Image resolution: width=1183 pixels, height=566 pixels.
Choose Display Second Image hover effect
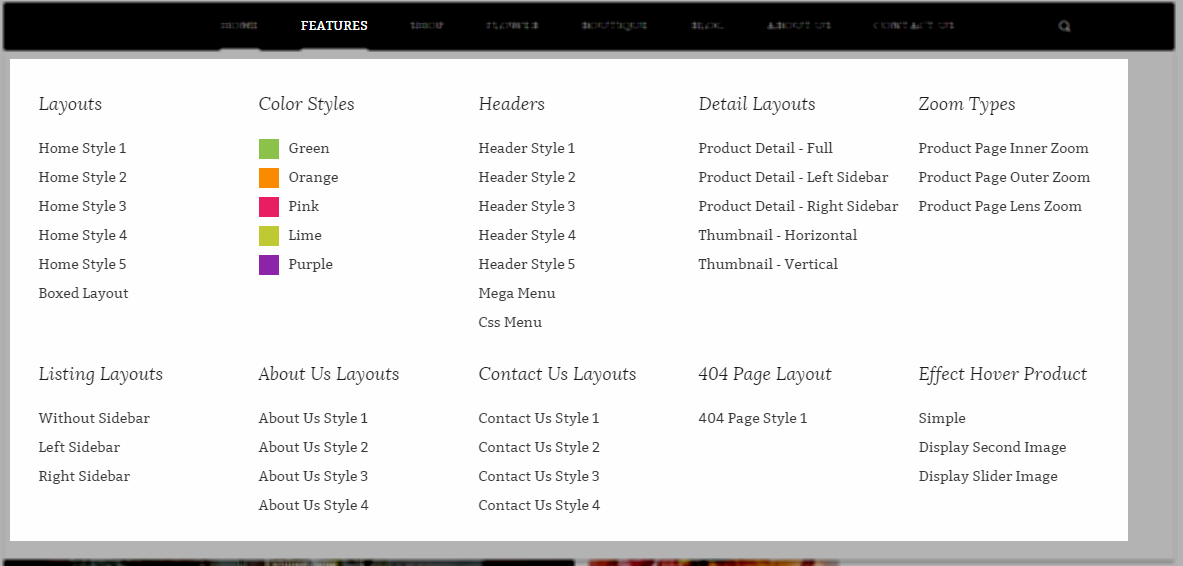(992, 447)
